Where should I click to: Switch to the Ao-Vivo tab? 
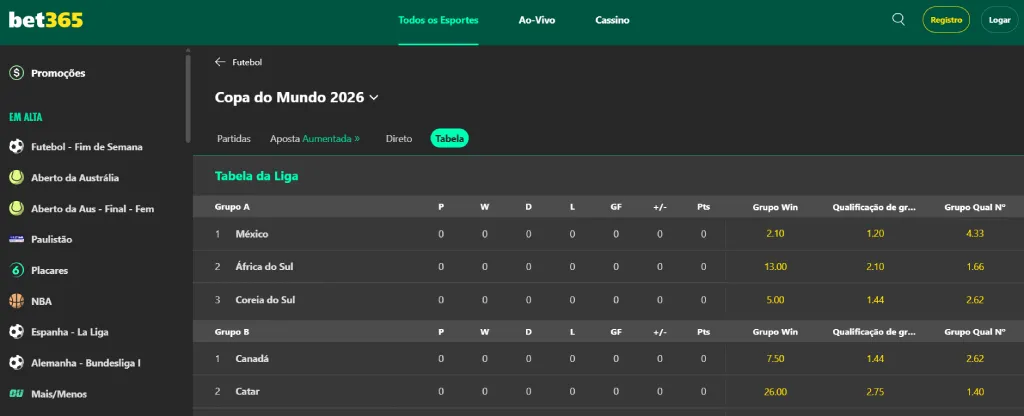pyautogui.click(x=537, y=20)
